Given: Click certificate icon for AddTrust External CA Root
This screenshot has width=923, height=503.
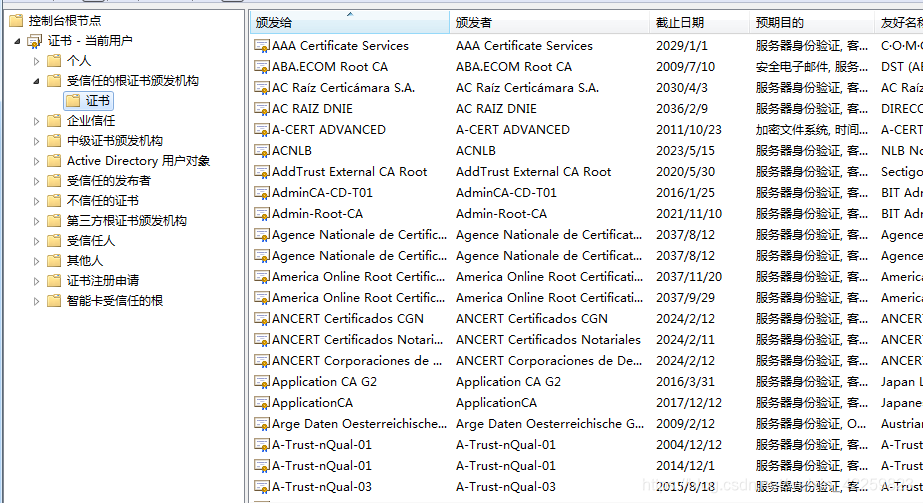Looking at the screenshot, I should tap(261, 172).
